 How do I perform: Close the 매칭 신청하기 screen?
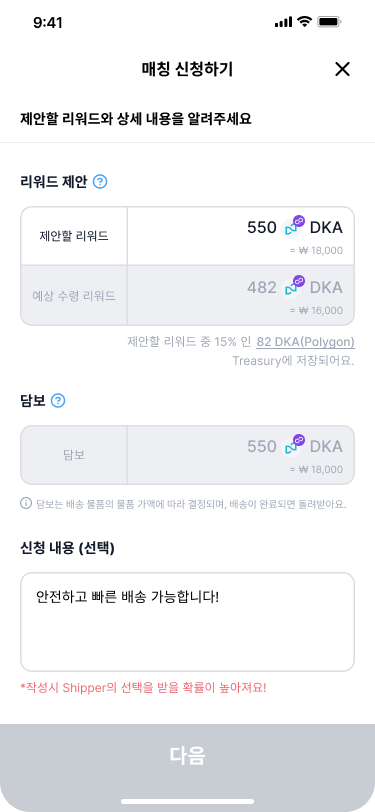(x=342, y=69)
